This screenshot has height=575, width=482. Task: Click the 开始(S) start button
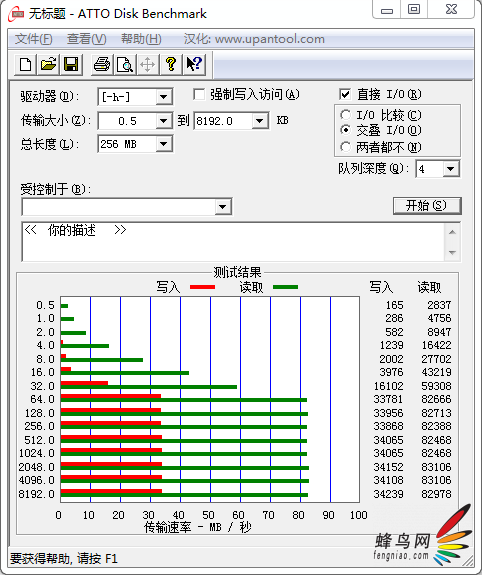point(427,205)
